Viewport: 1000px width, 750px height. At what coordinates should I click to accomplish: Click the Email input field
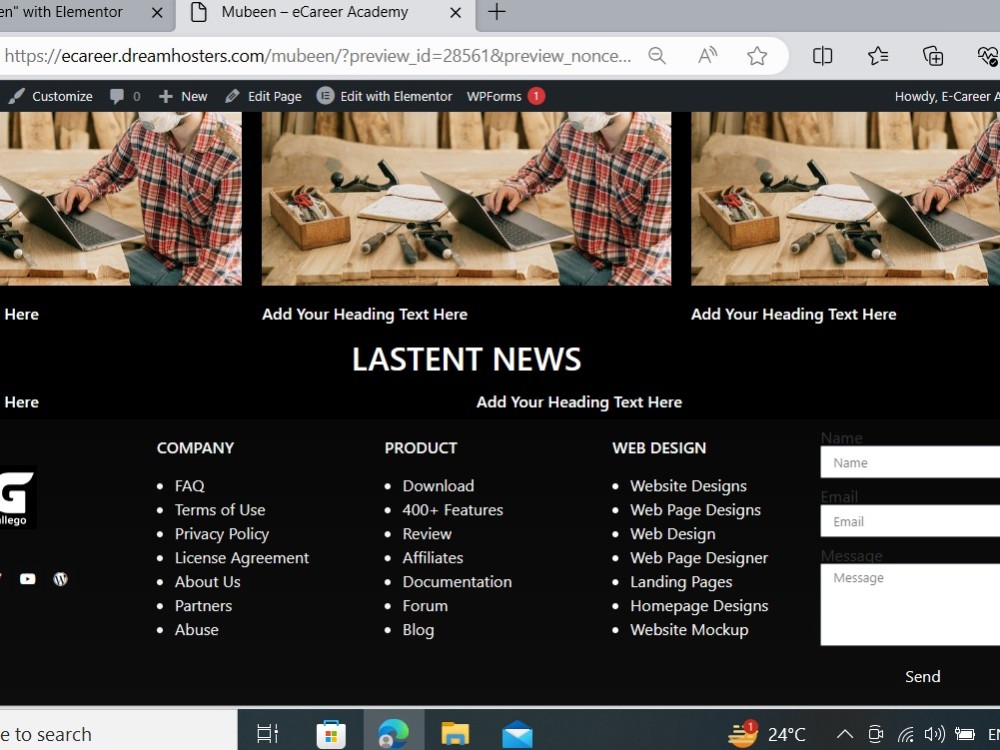[910, 521]
